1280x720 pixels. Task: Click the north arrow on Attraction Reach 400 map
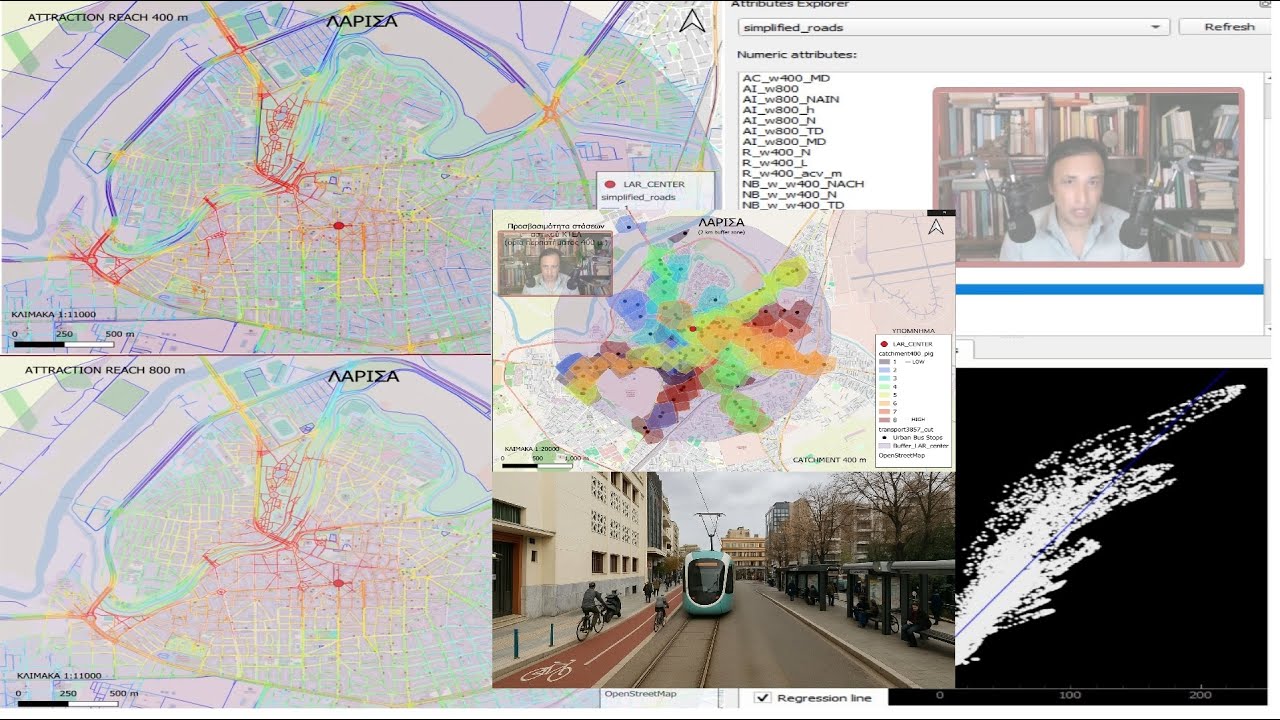(x=692, y=21)
